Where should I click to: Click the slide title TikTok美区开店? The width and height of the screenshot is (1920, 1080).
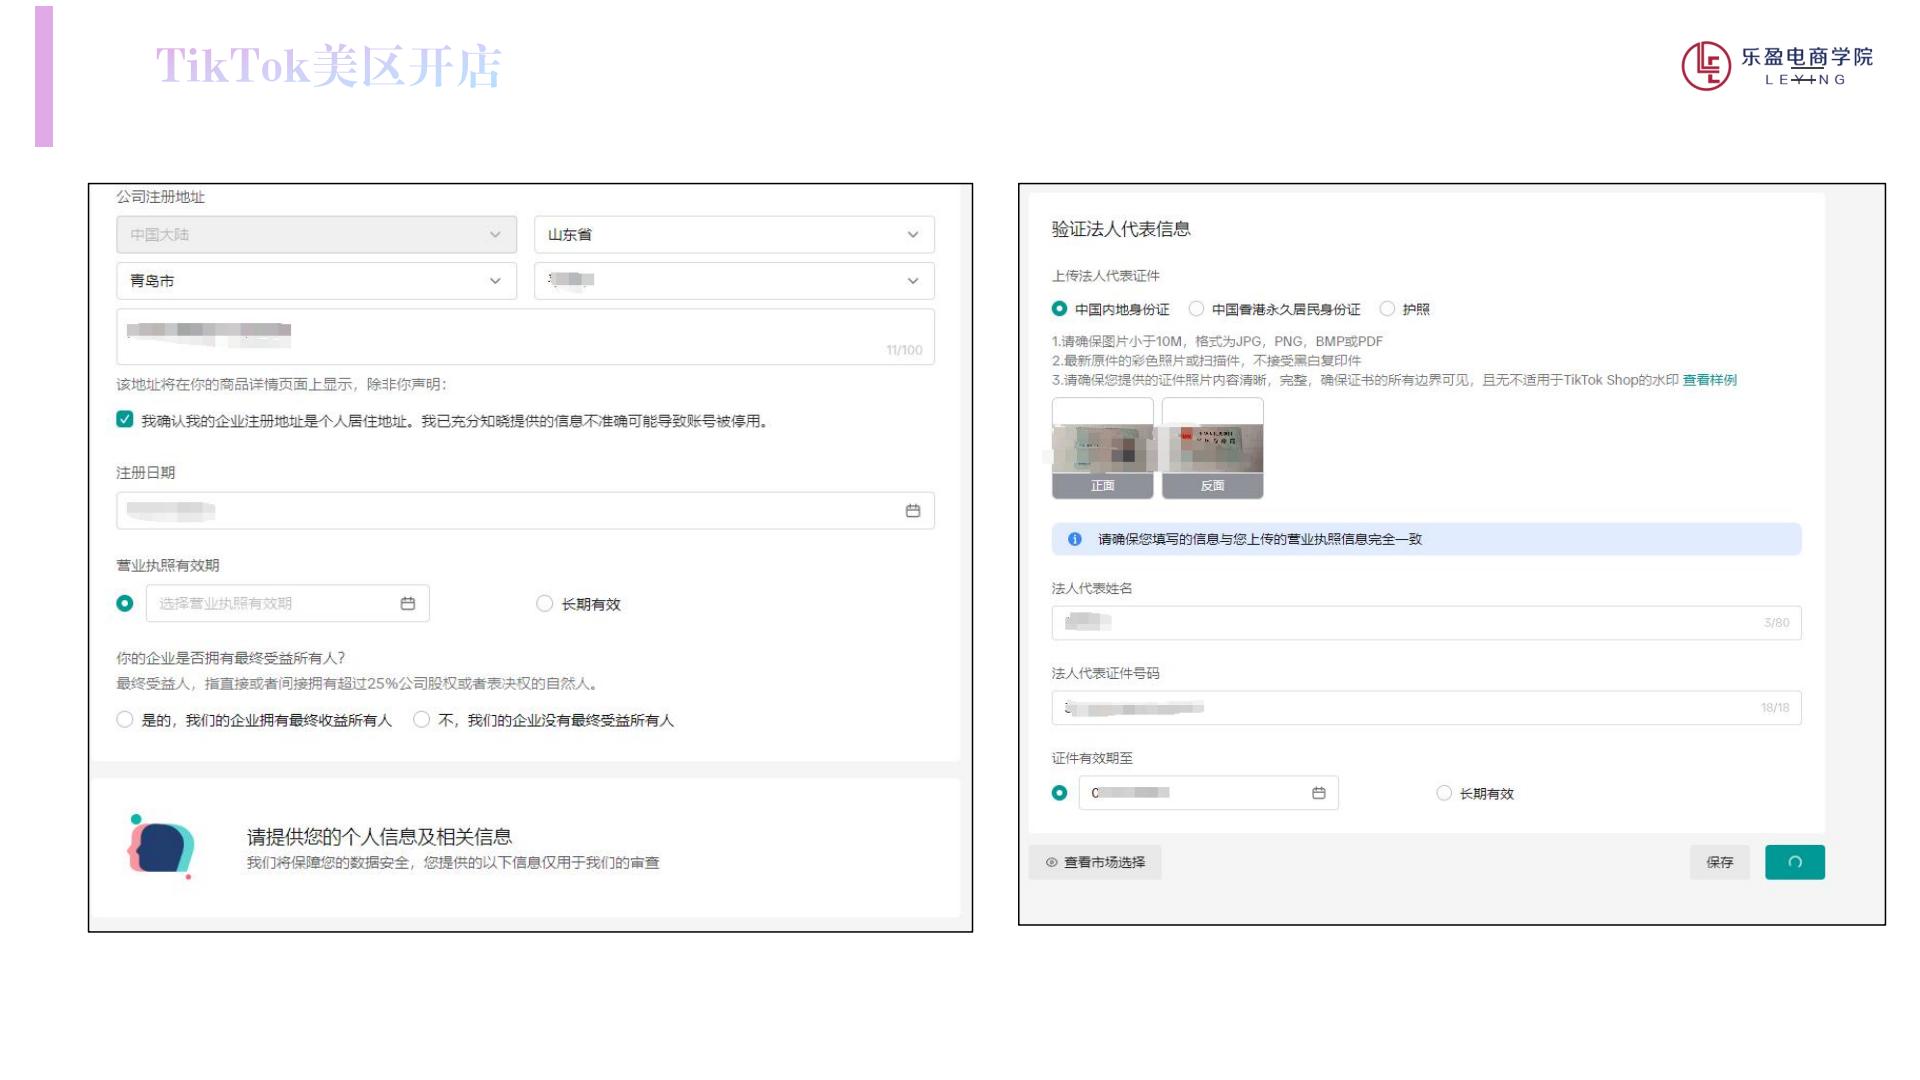coord(329,66)
